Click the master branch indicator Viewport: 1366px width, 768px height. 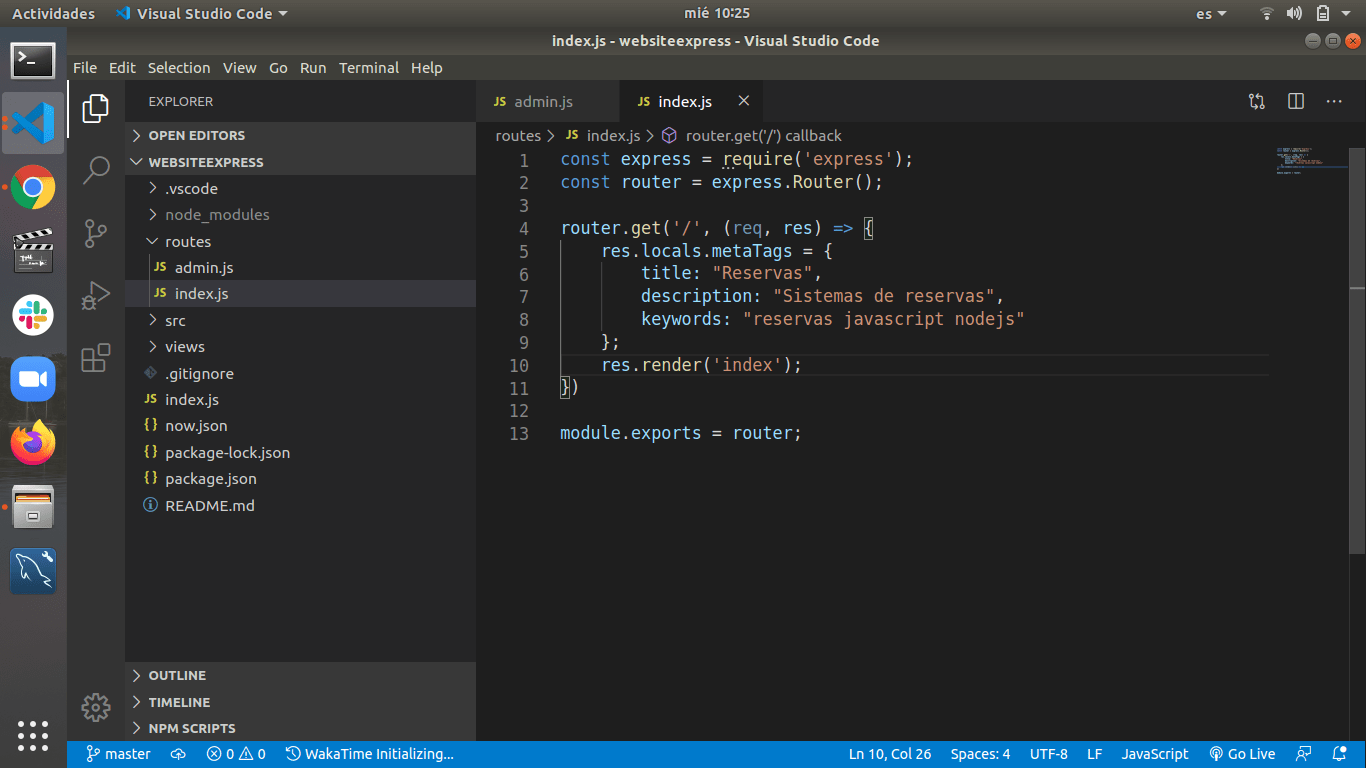point(118,754)
